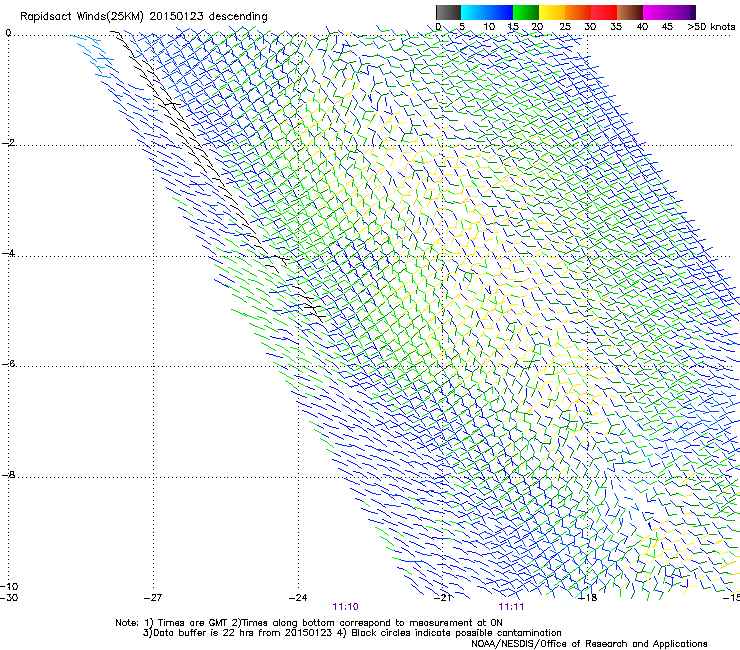Click the red 30-35 knots legend segment

[604, 12]
